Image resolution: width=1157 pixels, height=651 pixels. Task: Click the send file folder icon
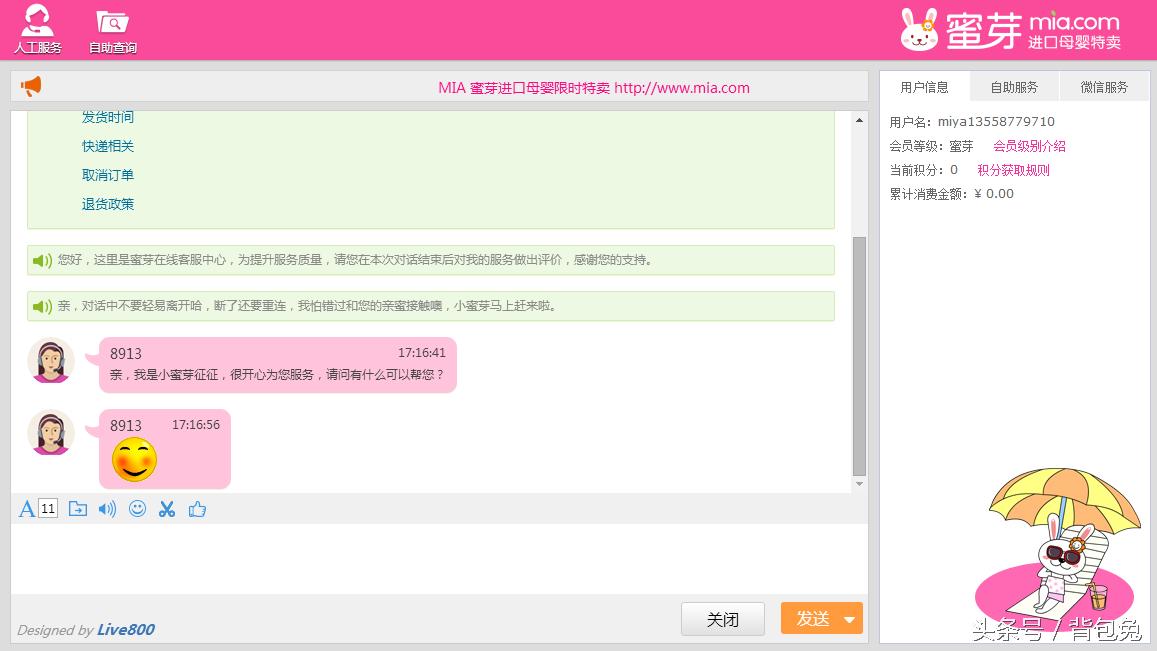(x=77, y=509)
